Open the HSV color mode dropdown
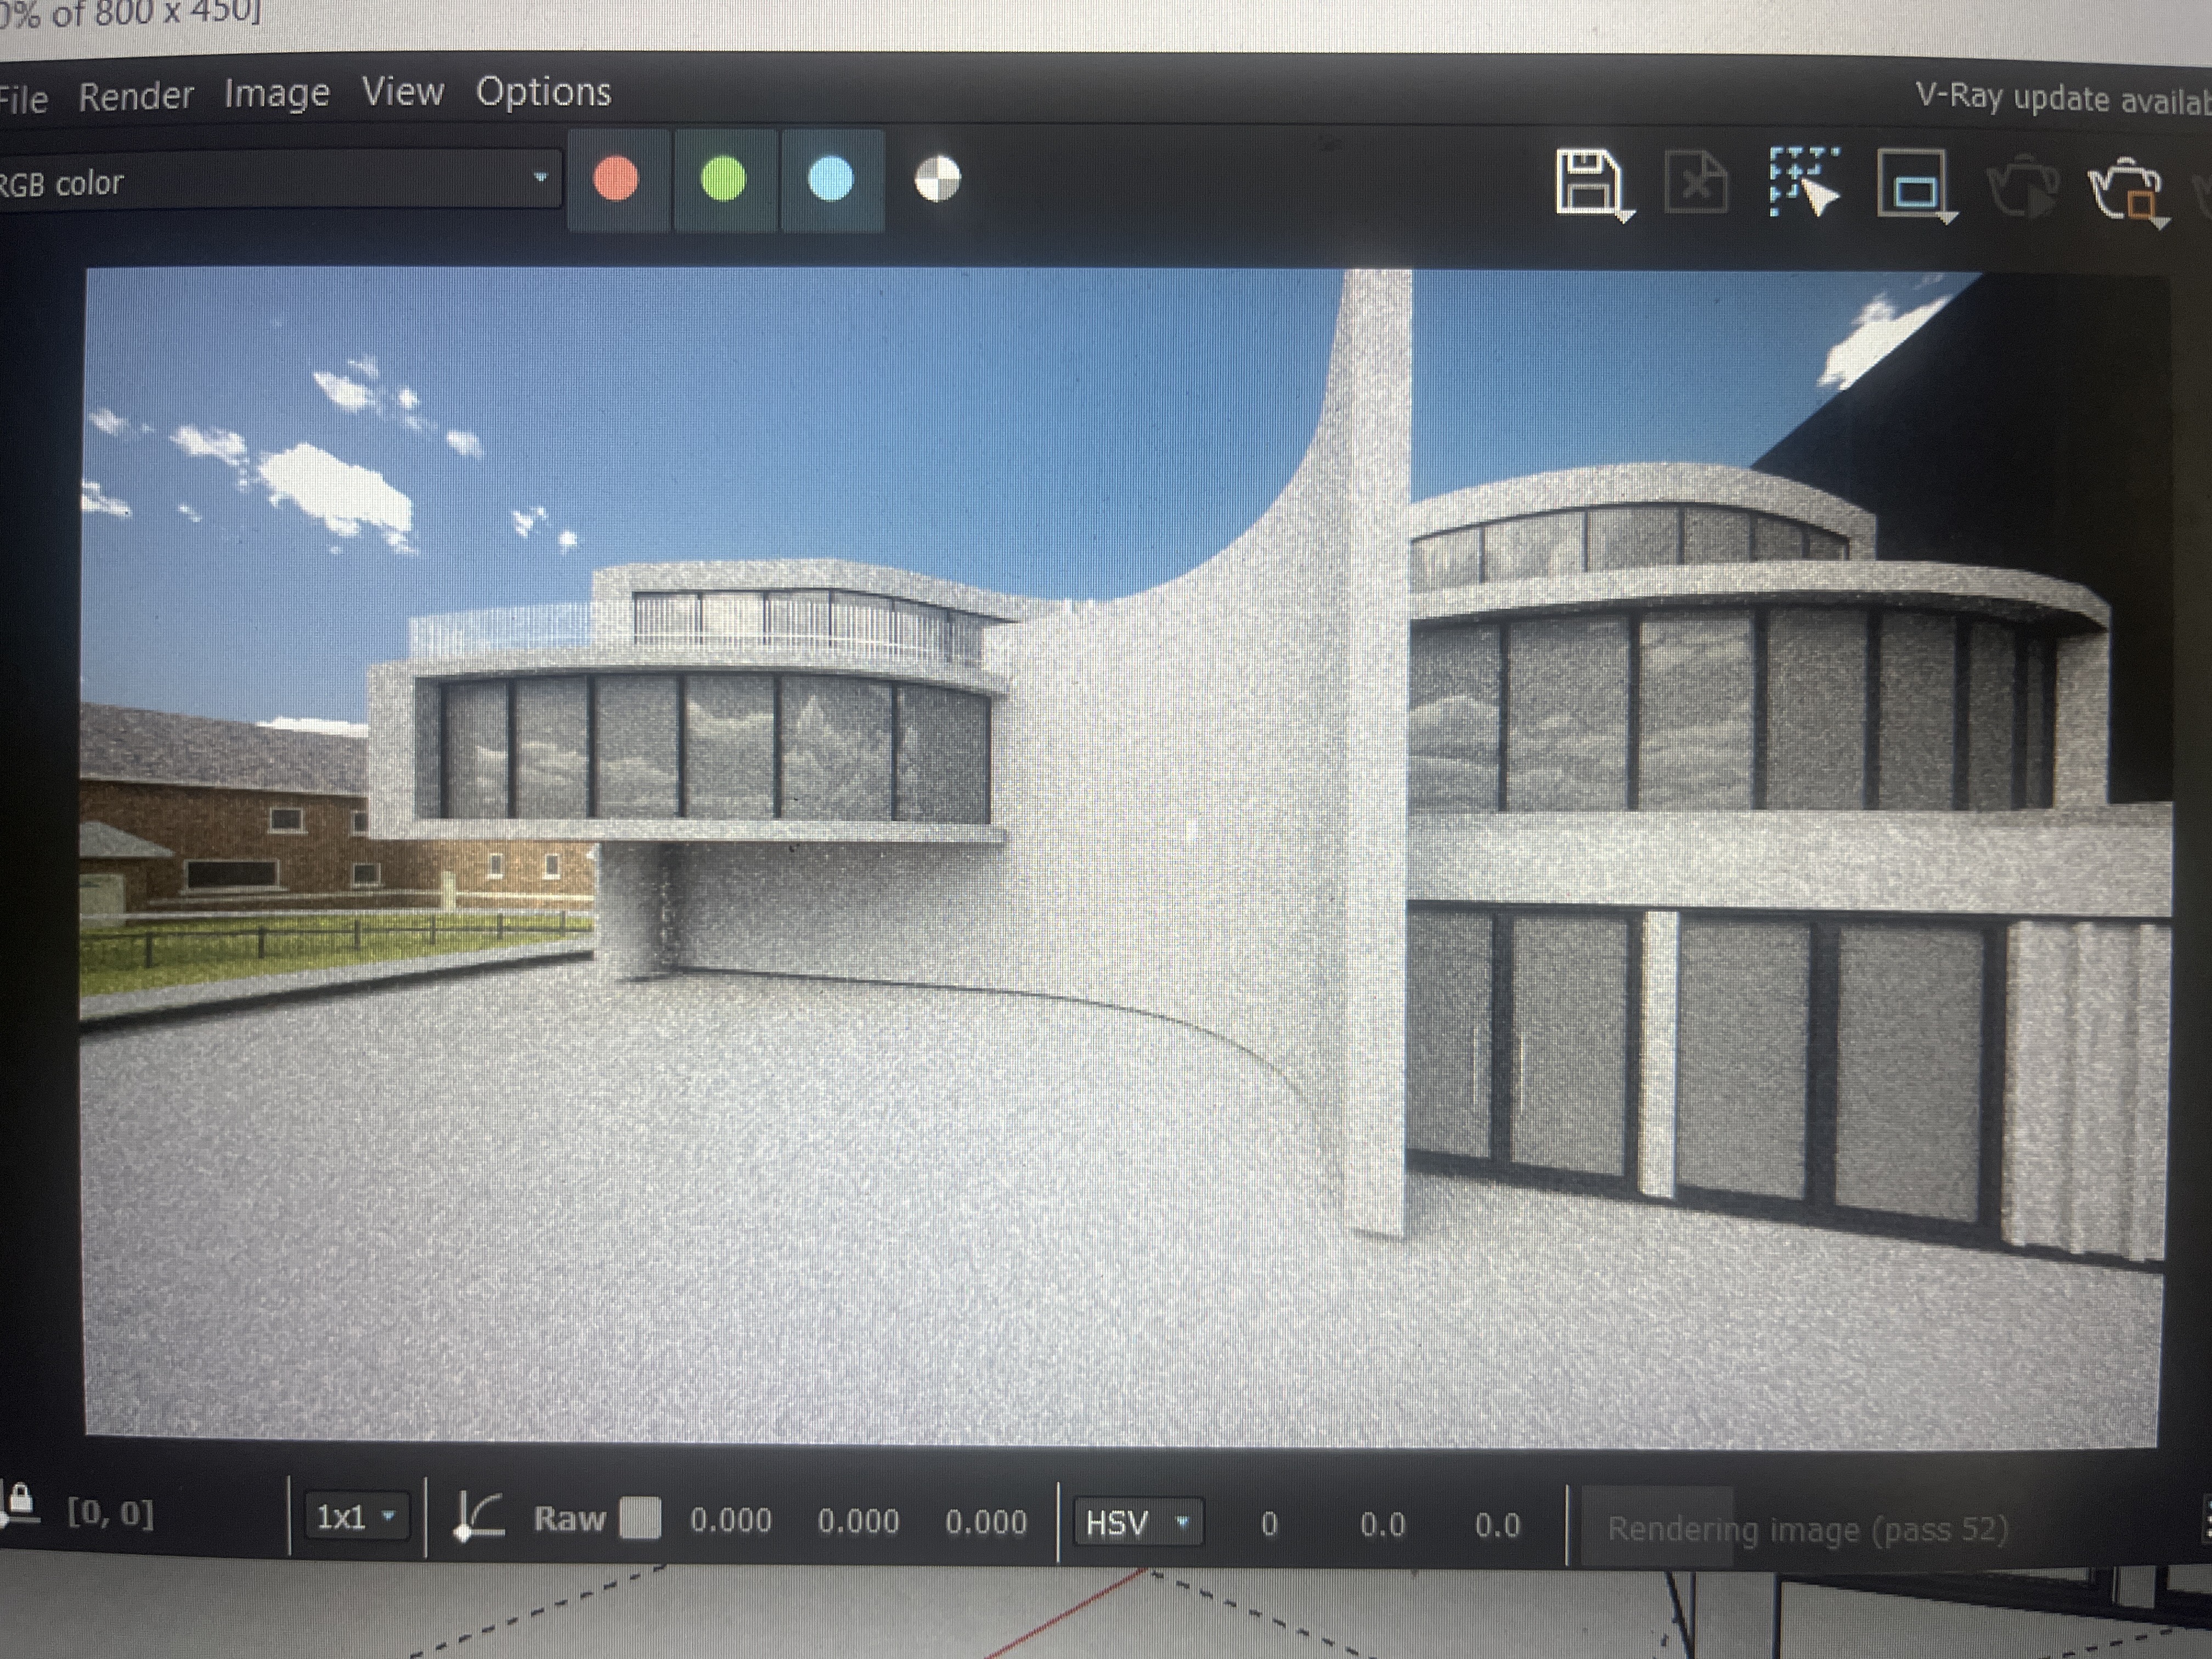This screenshot has height=1659, width=2212. (x=1138, y=1523)
